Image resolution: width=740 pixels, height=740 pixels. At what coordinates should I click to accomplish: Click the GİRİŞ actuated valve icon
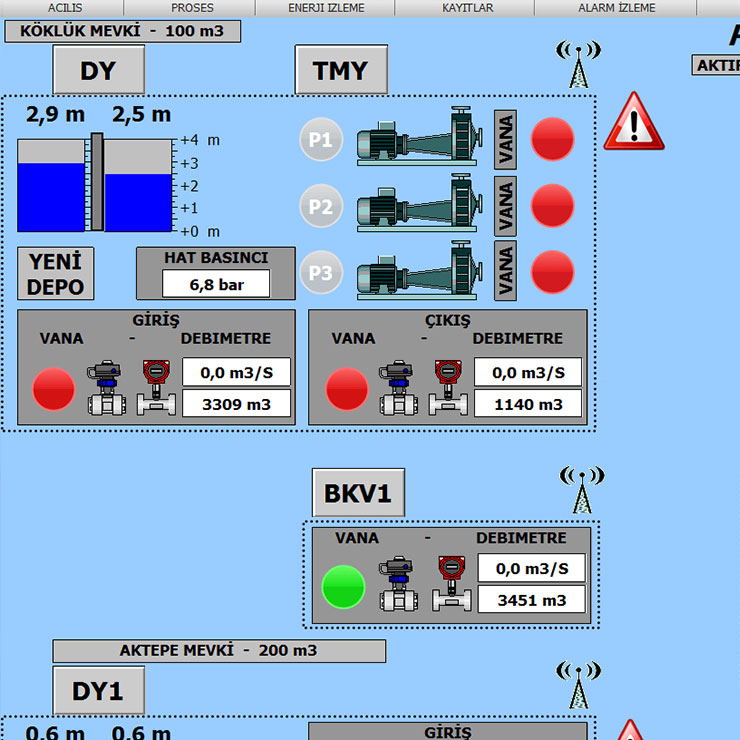tap(107, 388)
